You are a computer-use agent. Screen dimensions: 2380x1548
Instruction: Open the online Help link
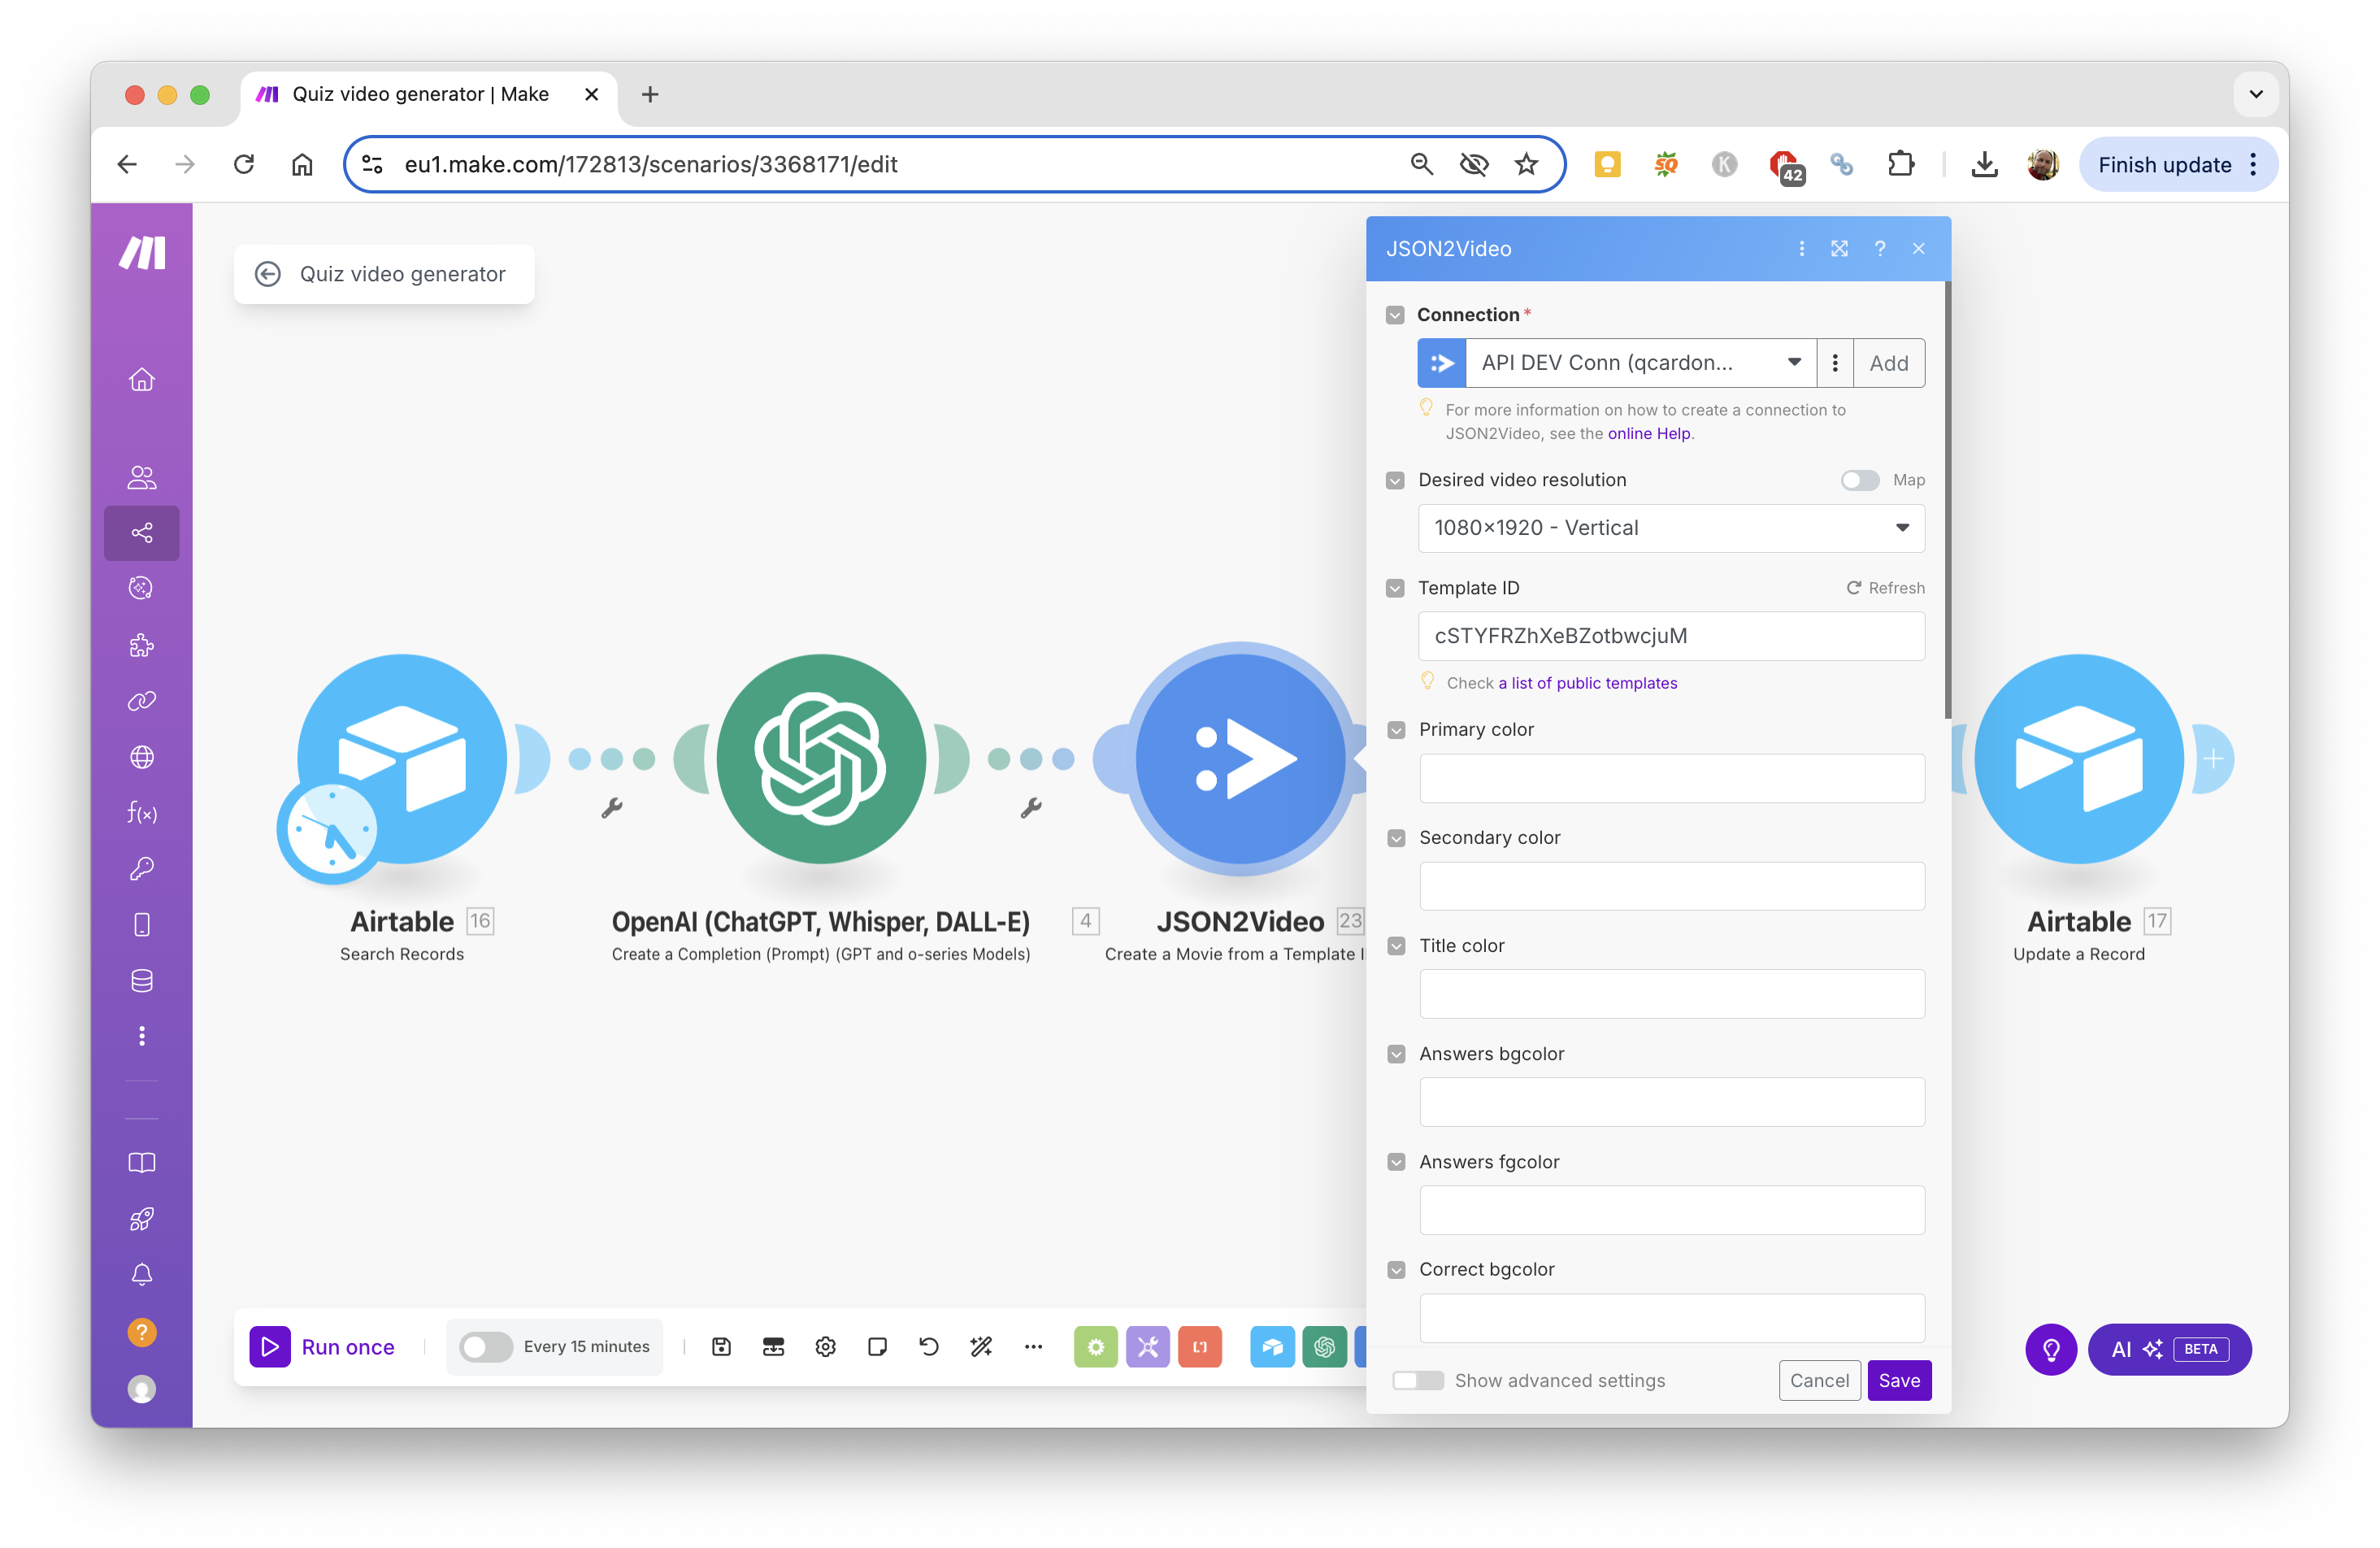point(1649,433)
